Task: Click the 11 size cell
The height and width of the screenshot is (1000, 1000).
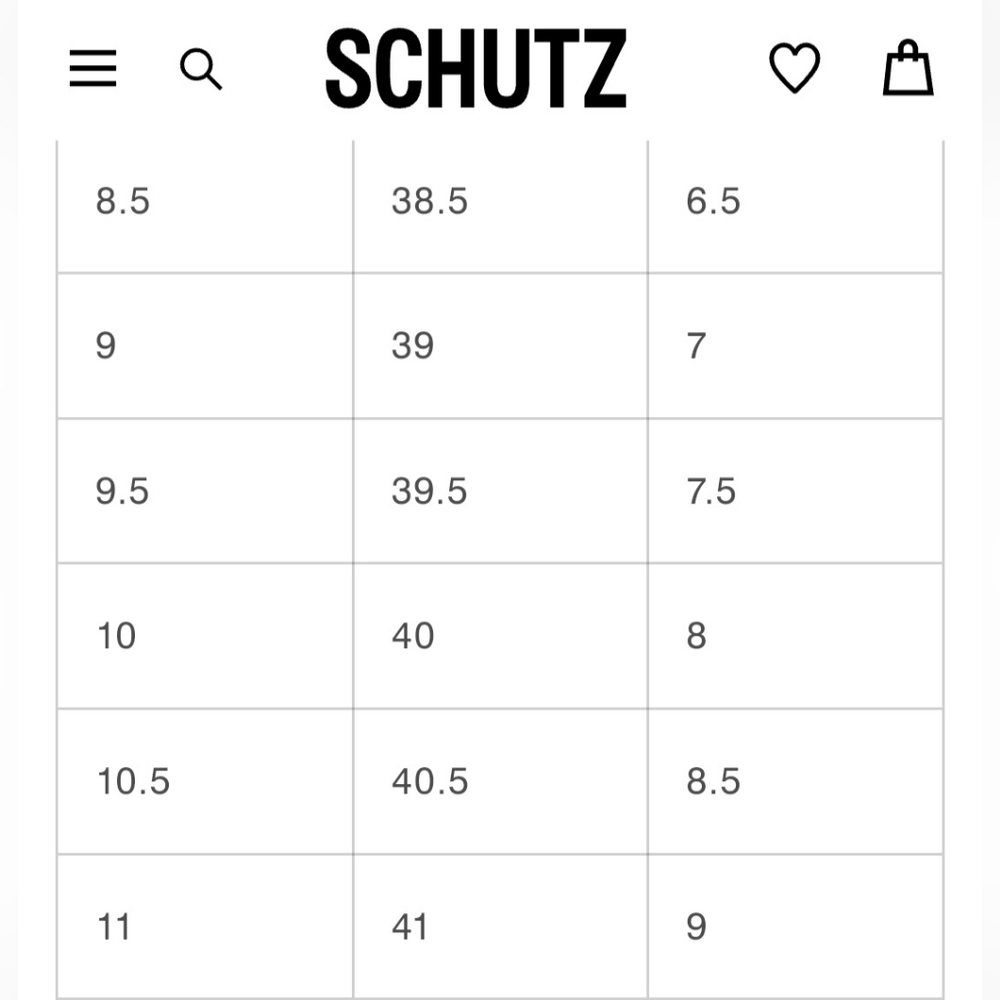Action: (x=205, y=927)
